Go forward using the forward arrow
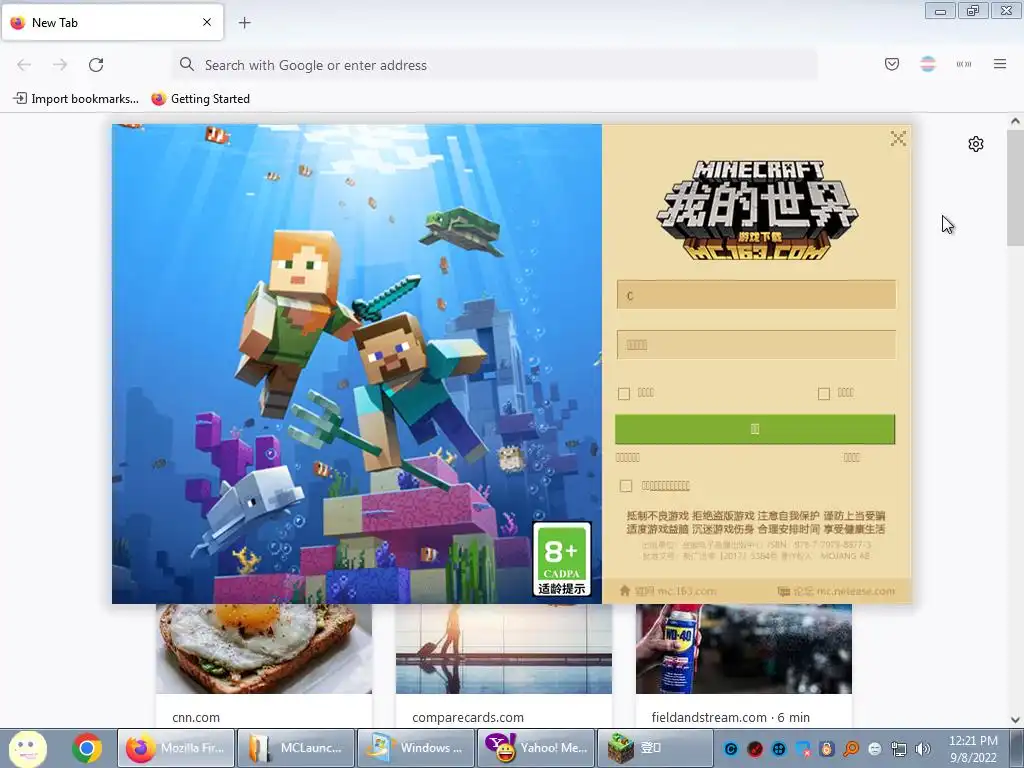Image resolution: width=1024 pixels, height=768 pixels. pyautogui.click(x=60, y=65)
